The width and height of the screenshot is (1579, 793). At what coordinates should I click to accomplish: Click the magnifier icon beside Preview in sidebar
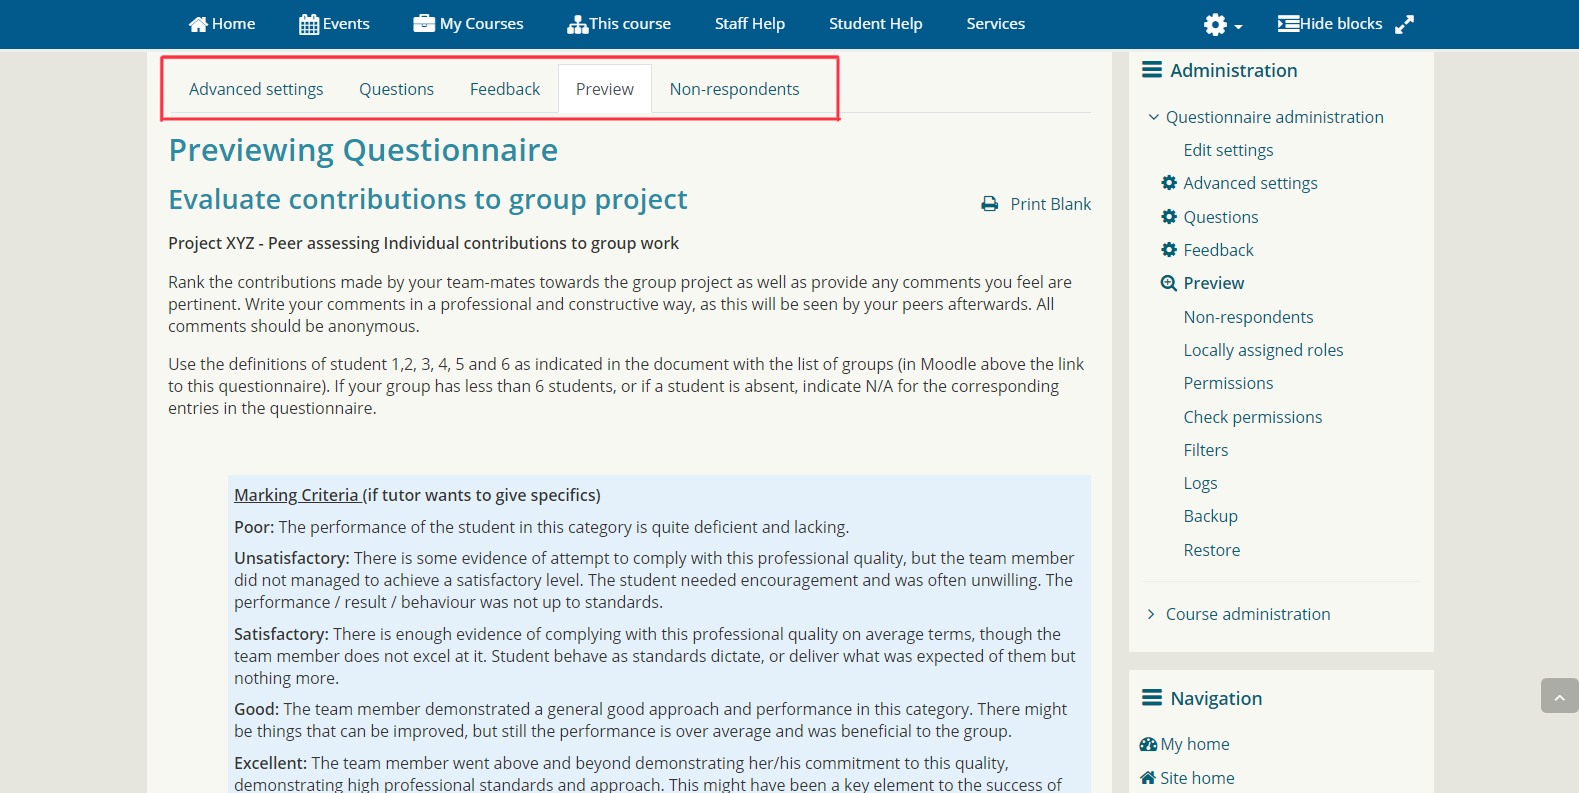[x=1169, y=283]
